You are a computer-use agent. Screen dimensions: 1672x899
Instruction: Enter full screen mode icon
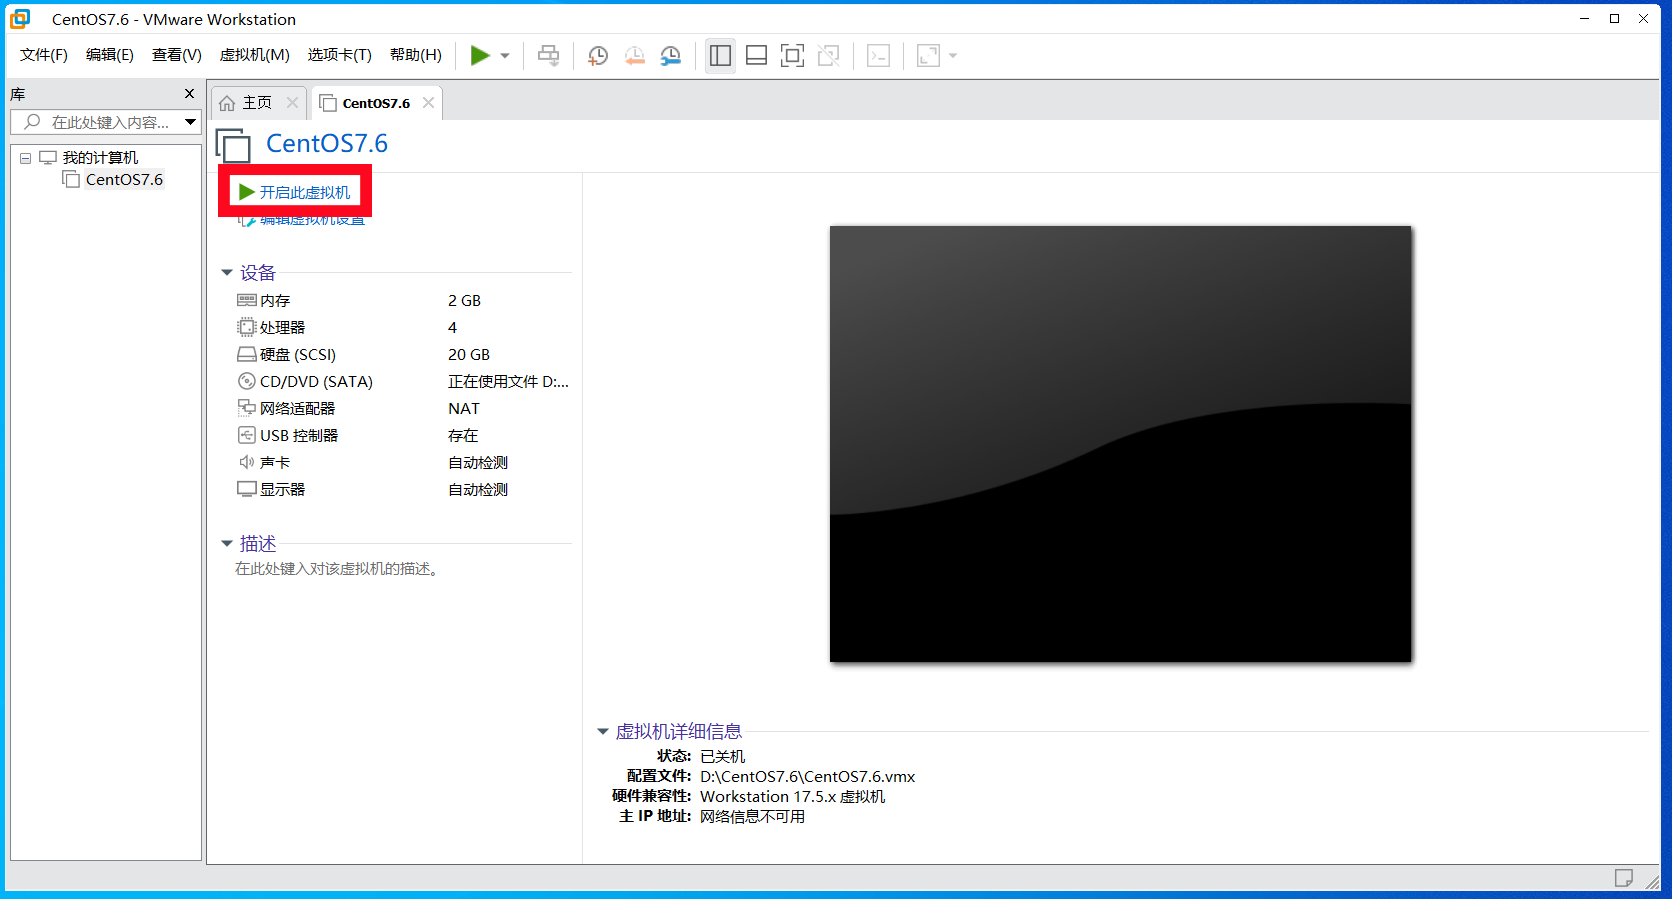click(x=792, y=56)
